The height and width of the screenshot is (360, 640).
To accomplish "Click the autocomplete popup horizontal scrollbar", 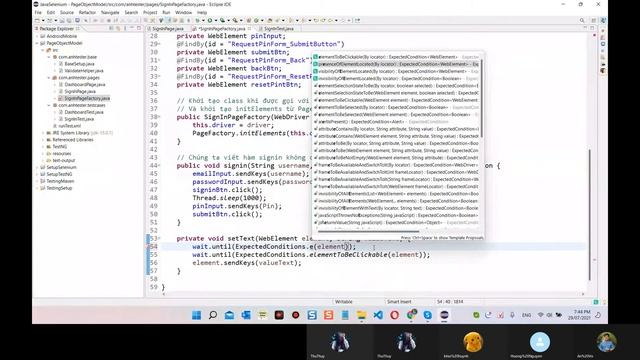I will pos(368,231).
